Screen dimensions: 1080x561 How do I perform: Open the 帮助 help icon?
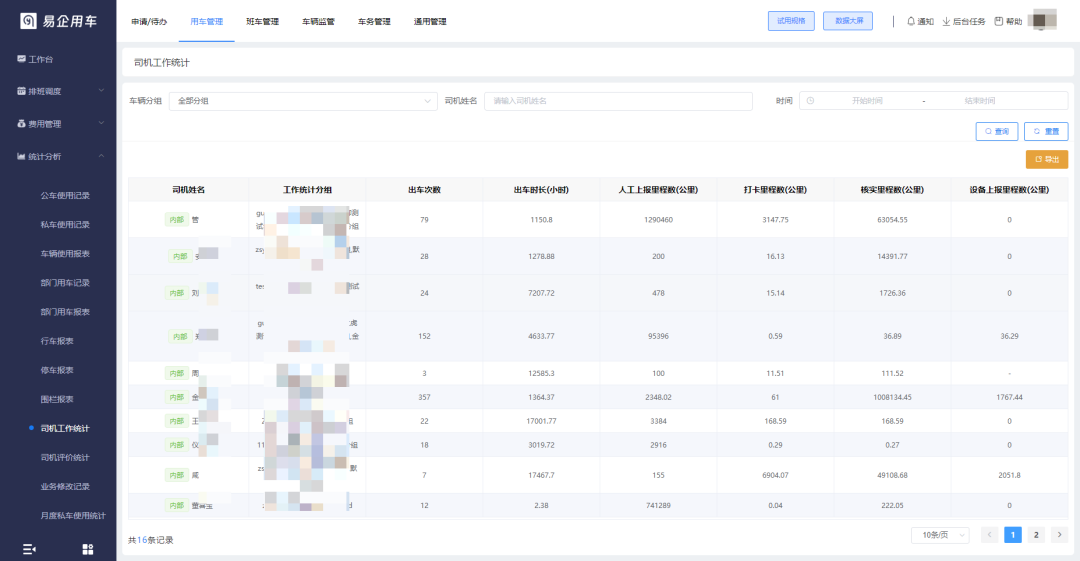[1008, 21]
